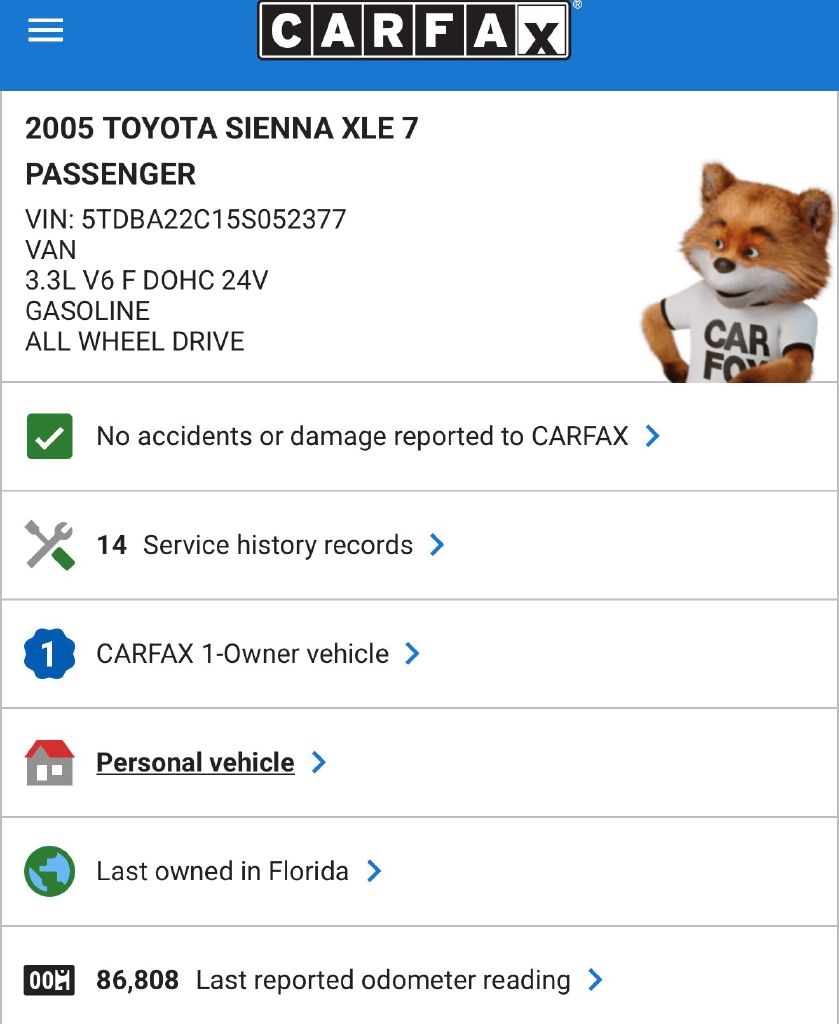Click the wrench service history icon
Screen dimensions: 839x1024
click(49, 545)
